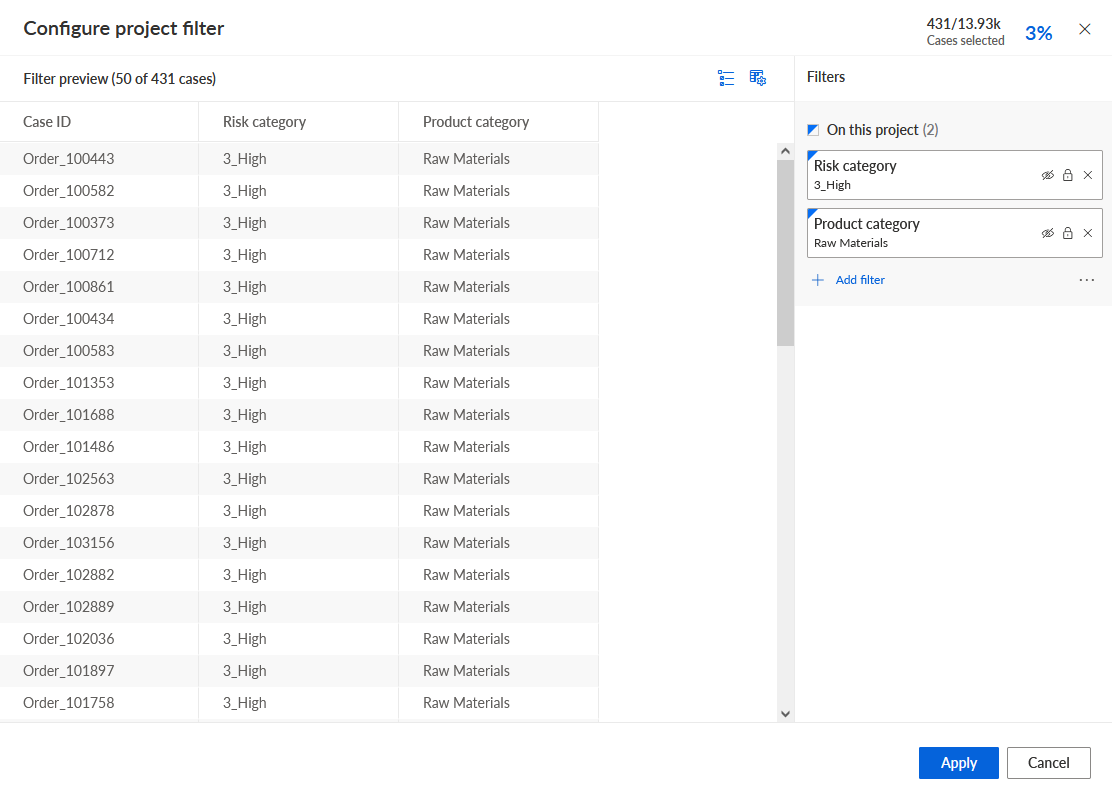Select row Order_100583

[x=299, y=351]
